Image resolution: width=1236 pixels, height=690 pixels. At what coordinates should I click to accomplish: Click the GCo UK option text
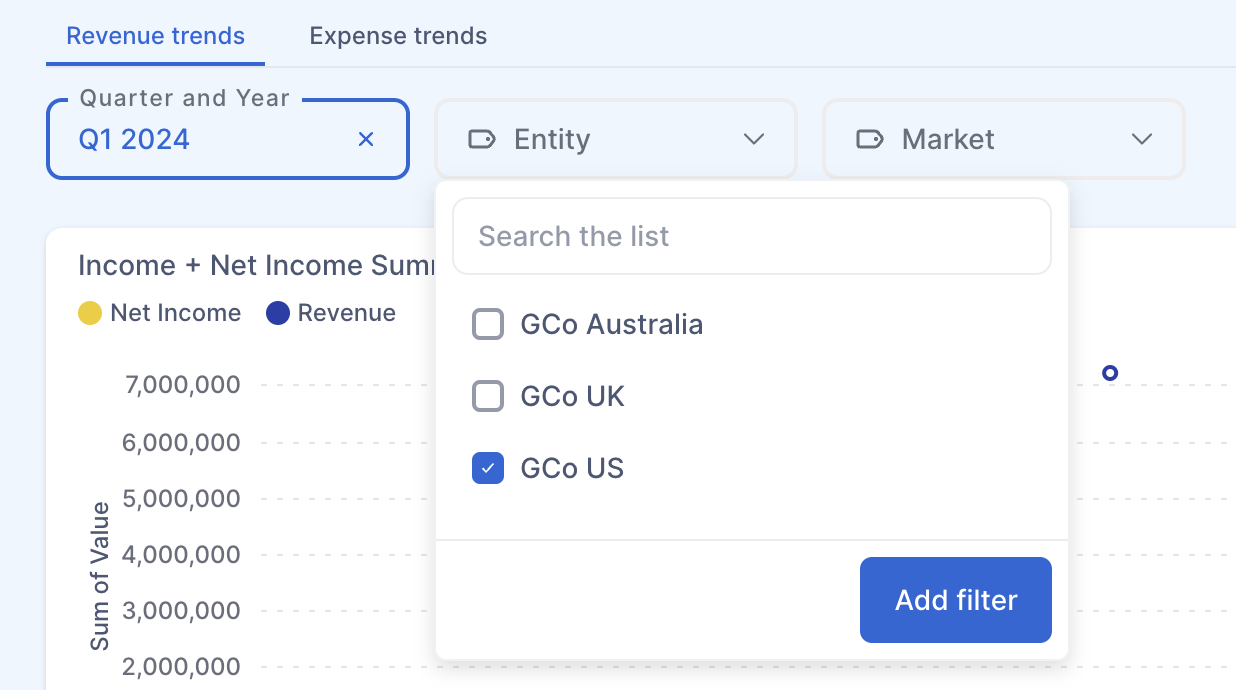pos(573,397)
